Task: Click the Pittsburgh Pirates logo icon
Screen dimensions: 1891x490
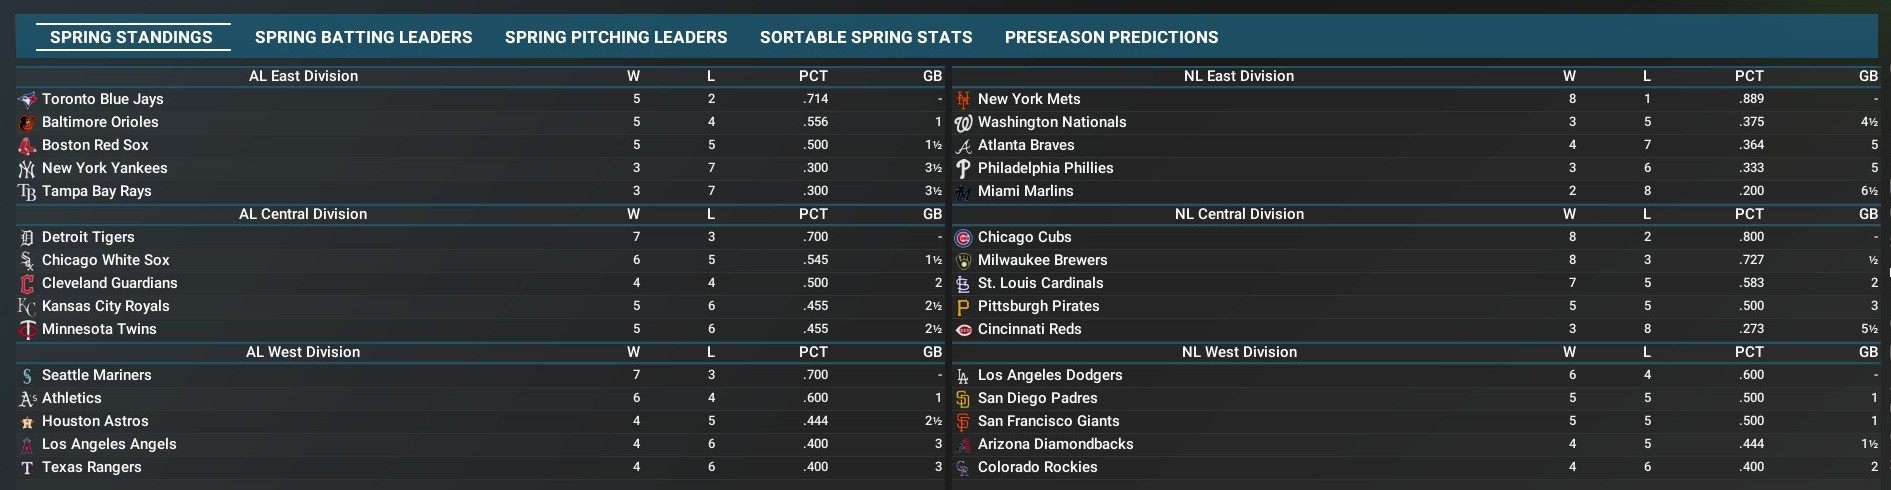Action: click(963, 306)
